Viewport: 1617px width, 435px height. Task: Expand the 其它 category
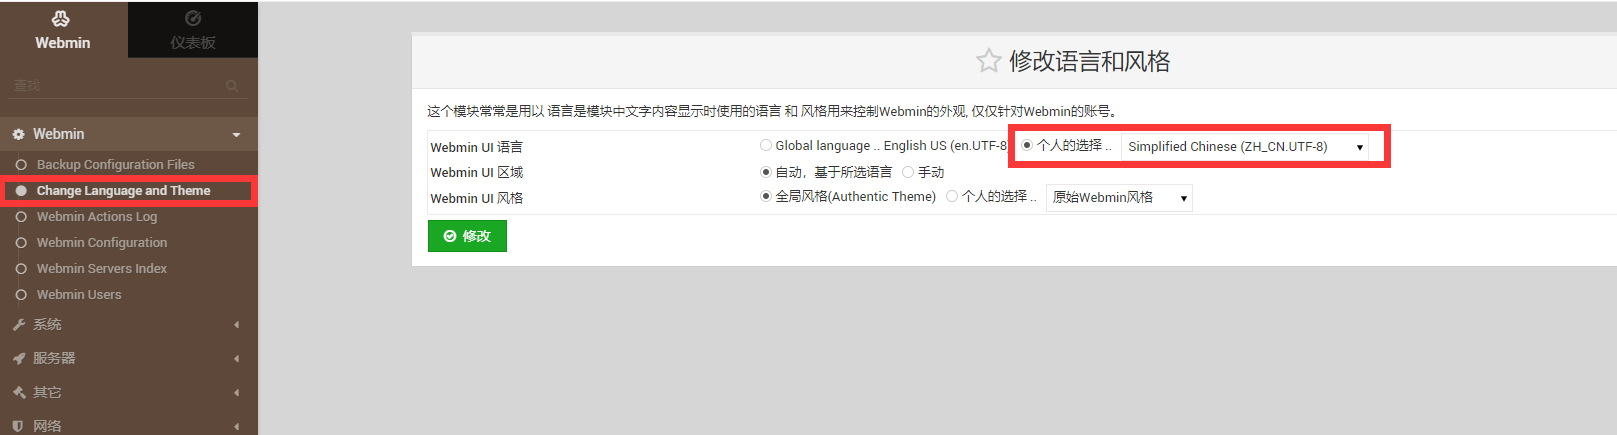(129, 392)
